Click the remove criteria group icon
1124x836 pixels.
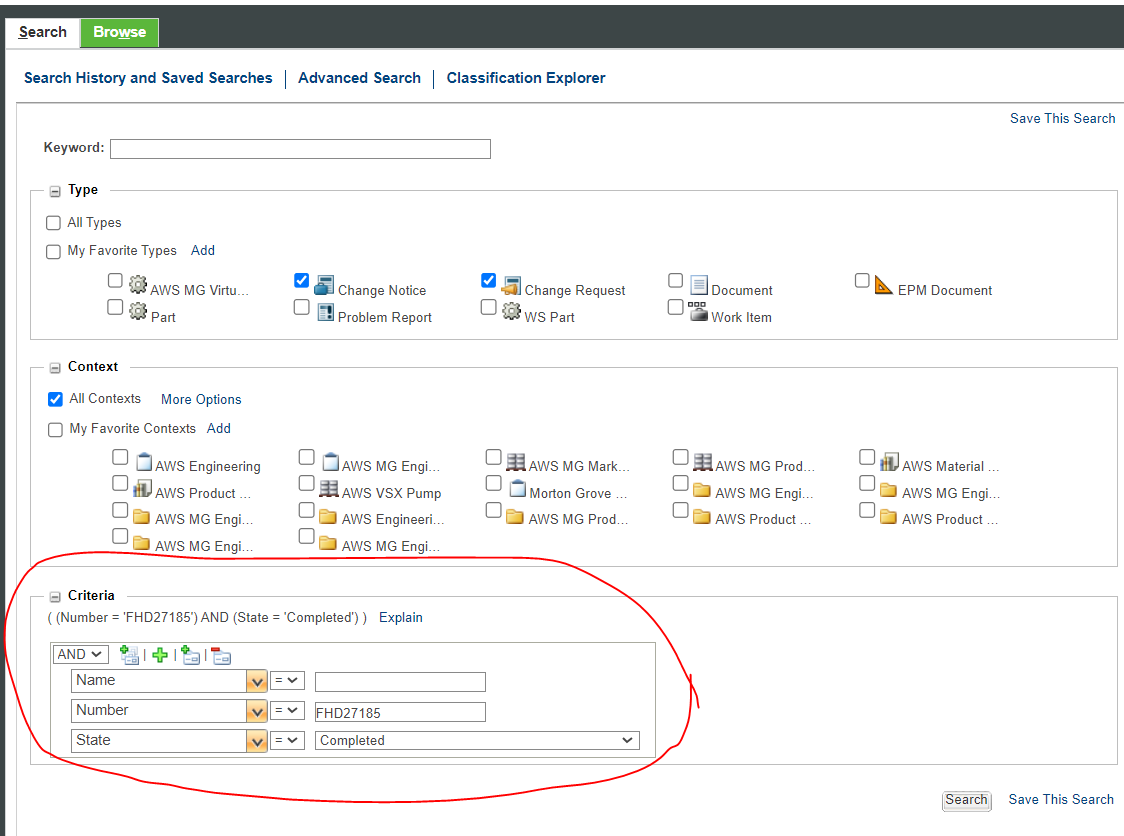click(221, 655)
